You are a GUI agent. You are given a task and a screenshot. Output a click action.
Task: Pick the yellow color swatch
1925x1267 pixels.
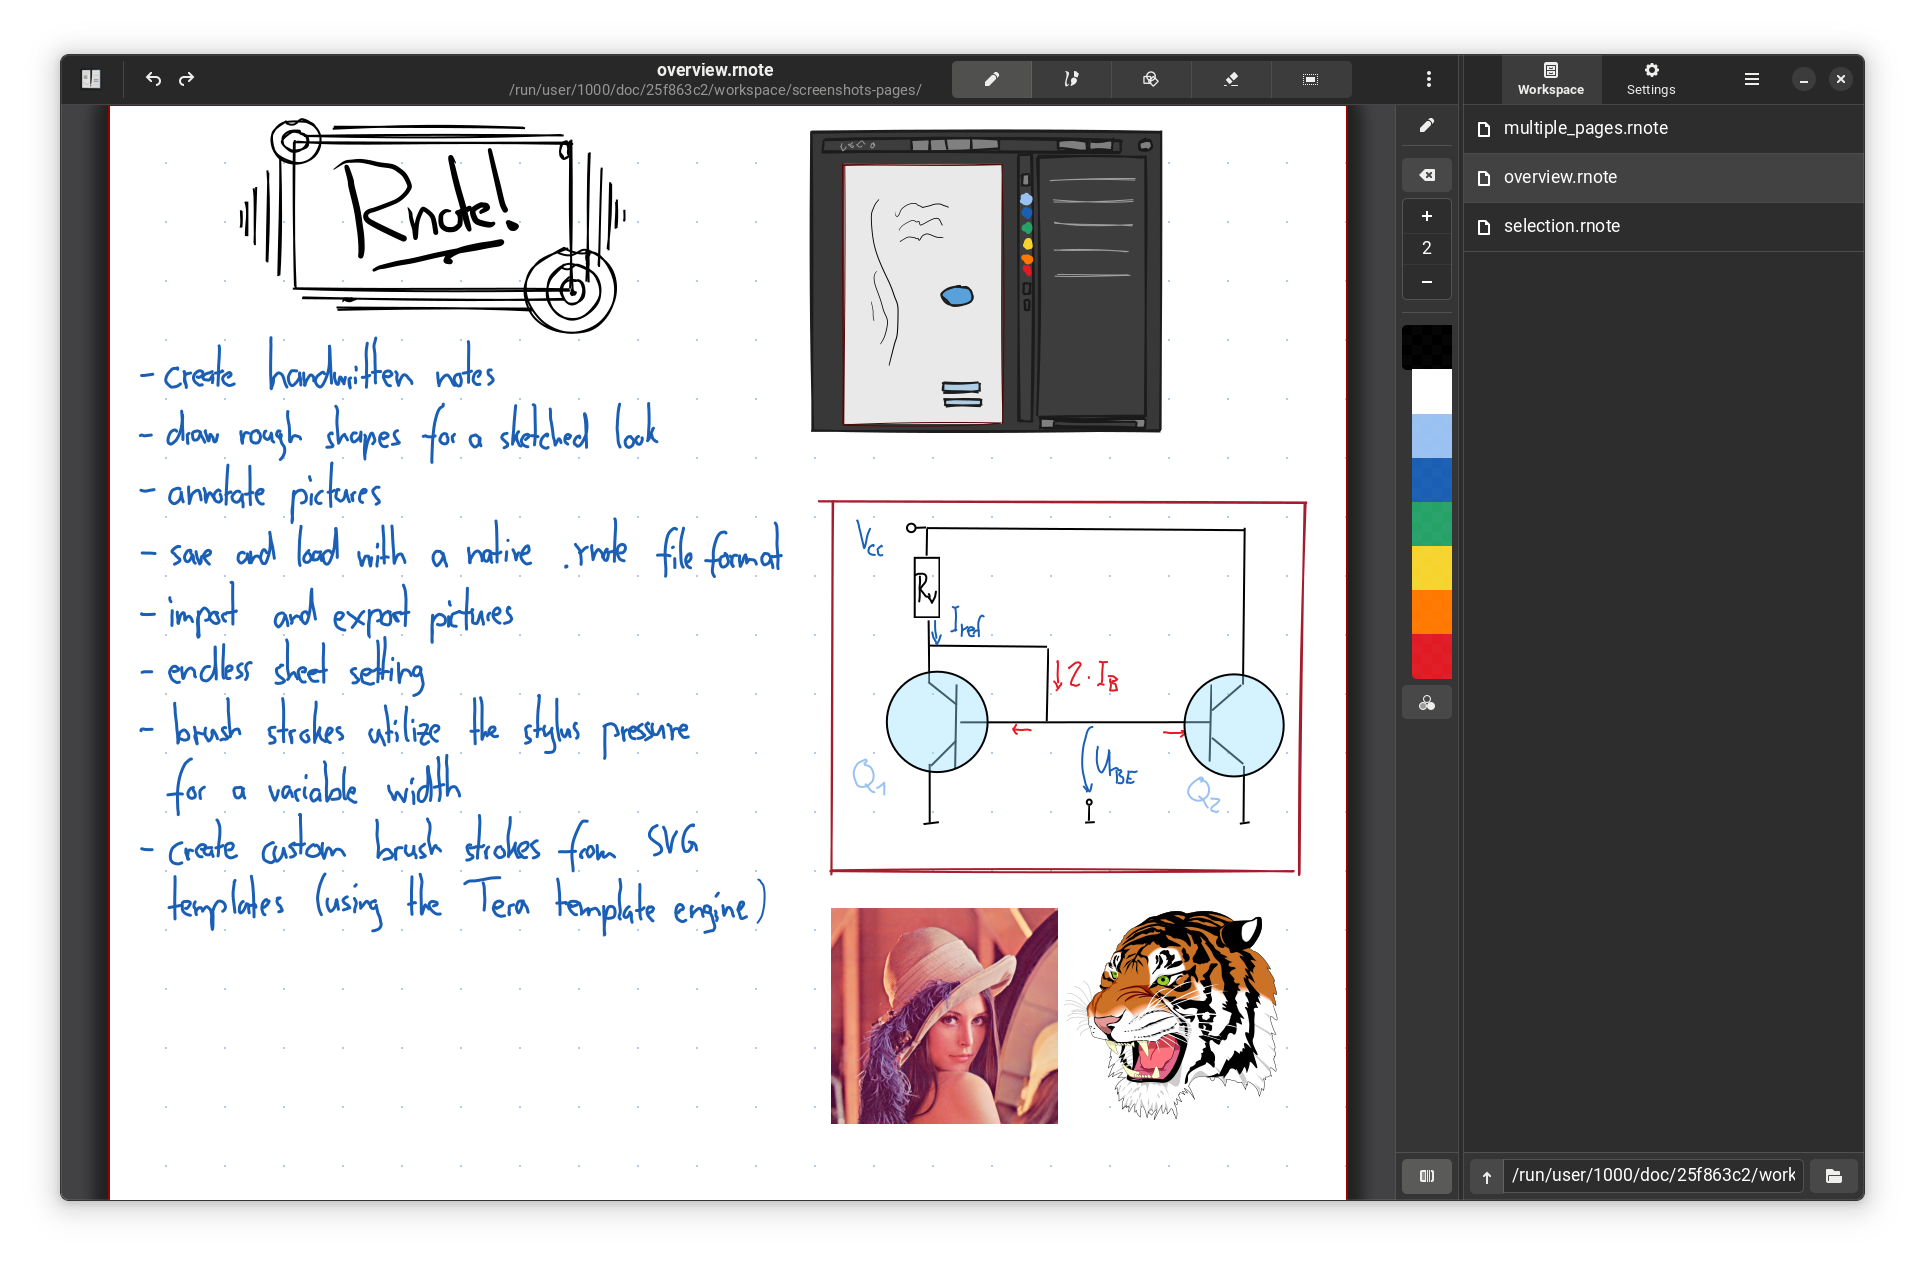click(1431, 567)
